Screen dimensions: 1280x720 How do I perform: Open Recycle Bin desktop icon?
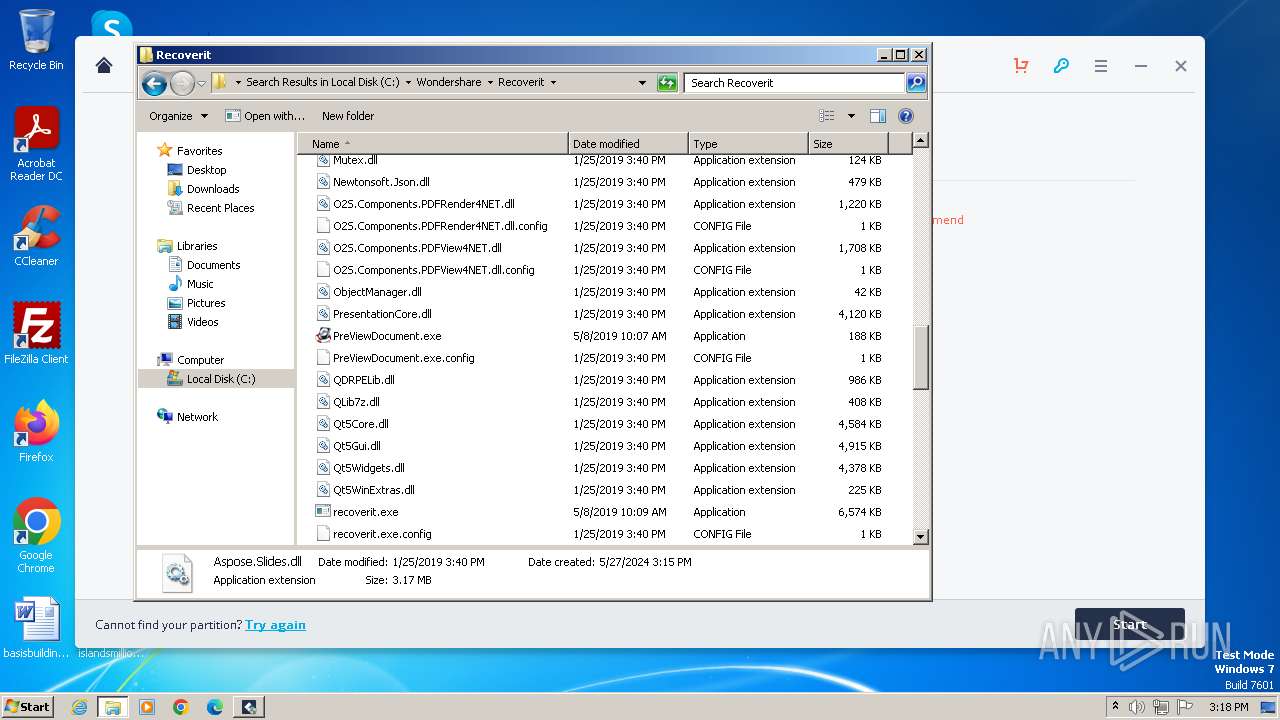pyautogui.click(x=36, y=40)
